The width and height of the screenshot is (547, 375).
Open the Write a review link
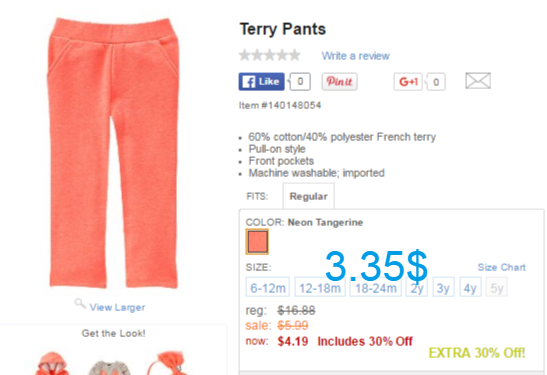pos(355,56)
